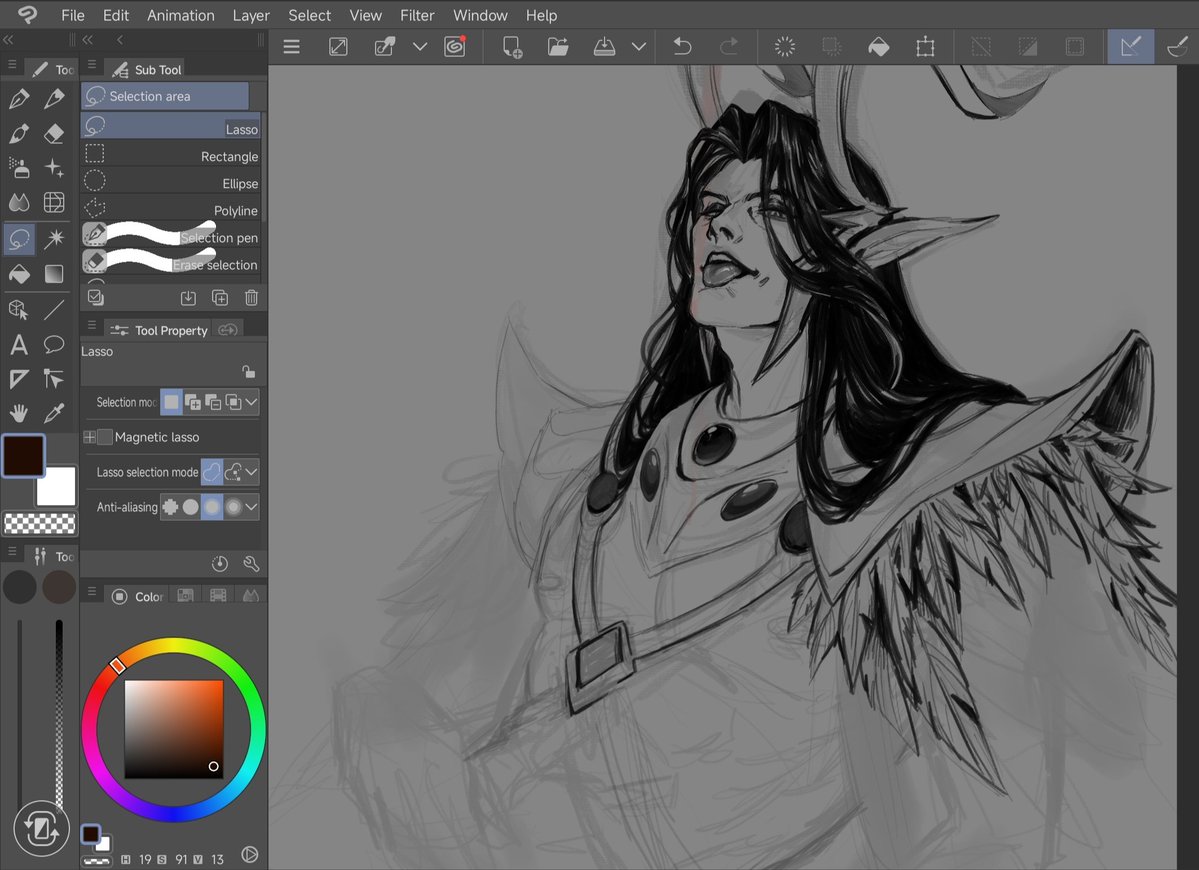Enable the Magnetic lasso option
This screenshot has width=1199, height=870.
click(x=105, y=437)
